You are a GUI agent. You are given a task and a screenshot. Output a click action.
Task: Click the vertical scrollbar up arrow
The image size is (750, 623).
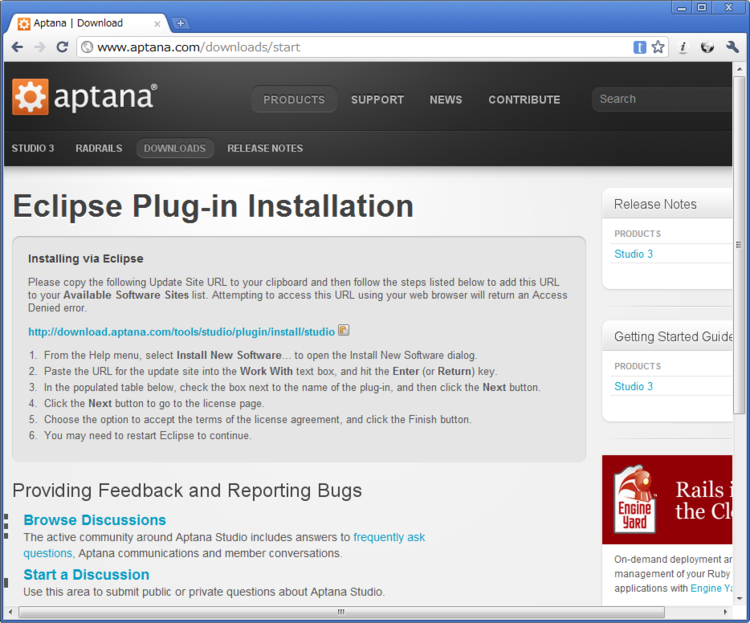point(739,69)
